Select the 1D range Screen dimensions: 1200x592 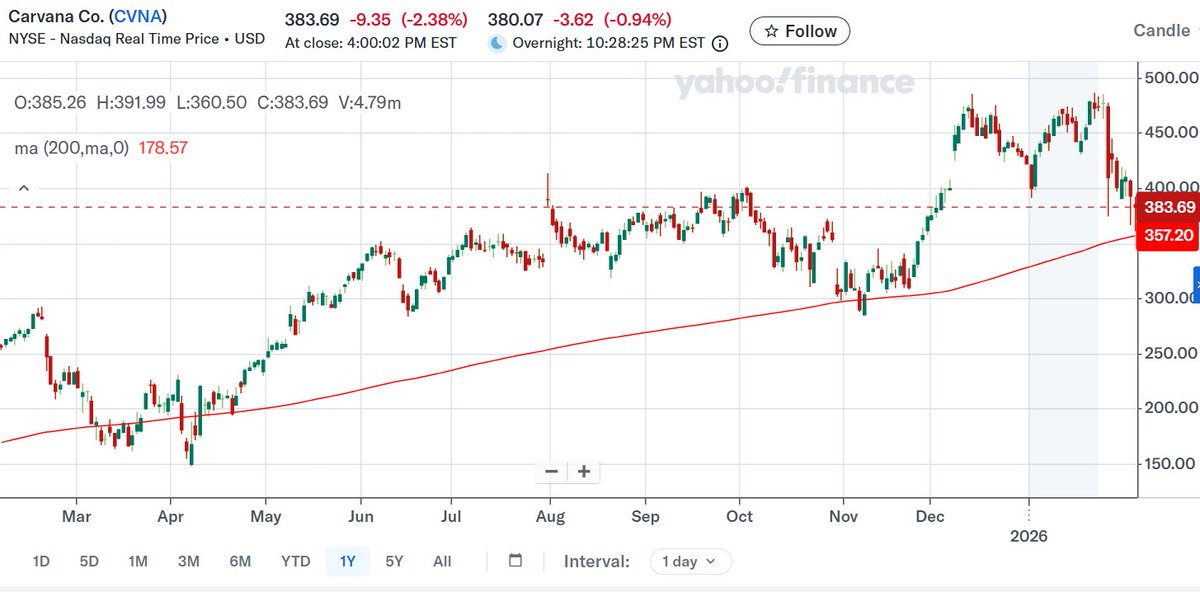tap(41, 561)
